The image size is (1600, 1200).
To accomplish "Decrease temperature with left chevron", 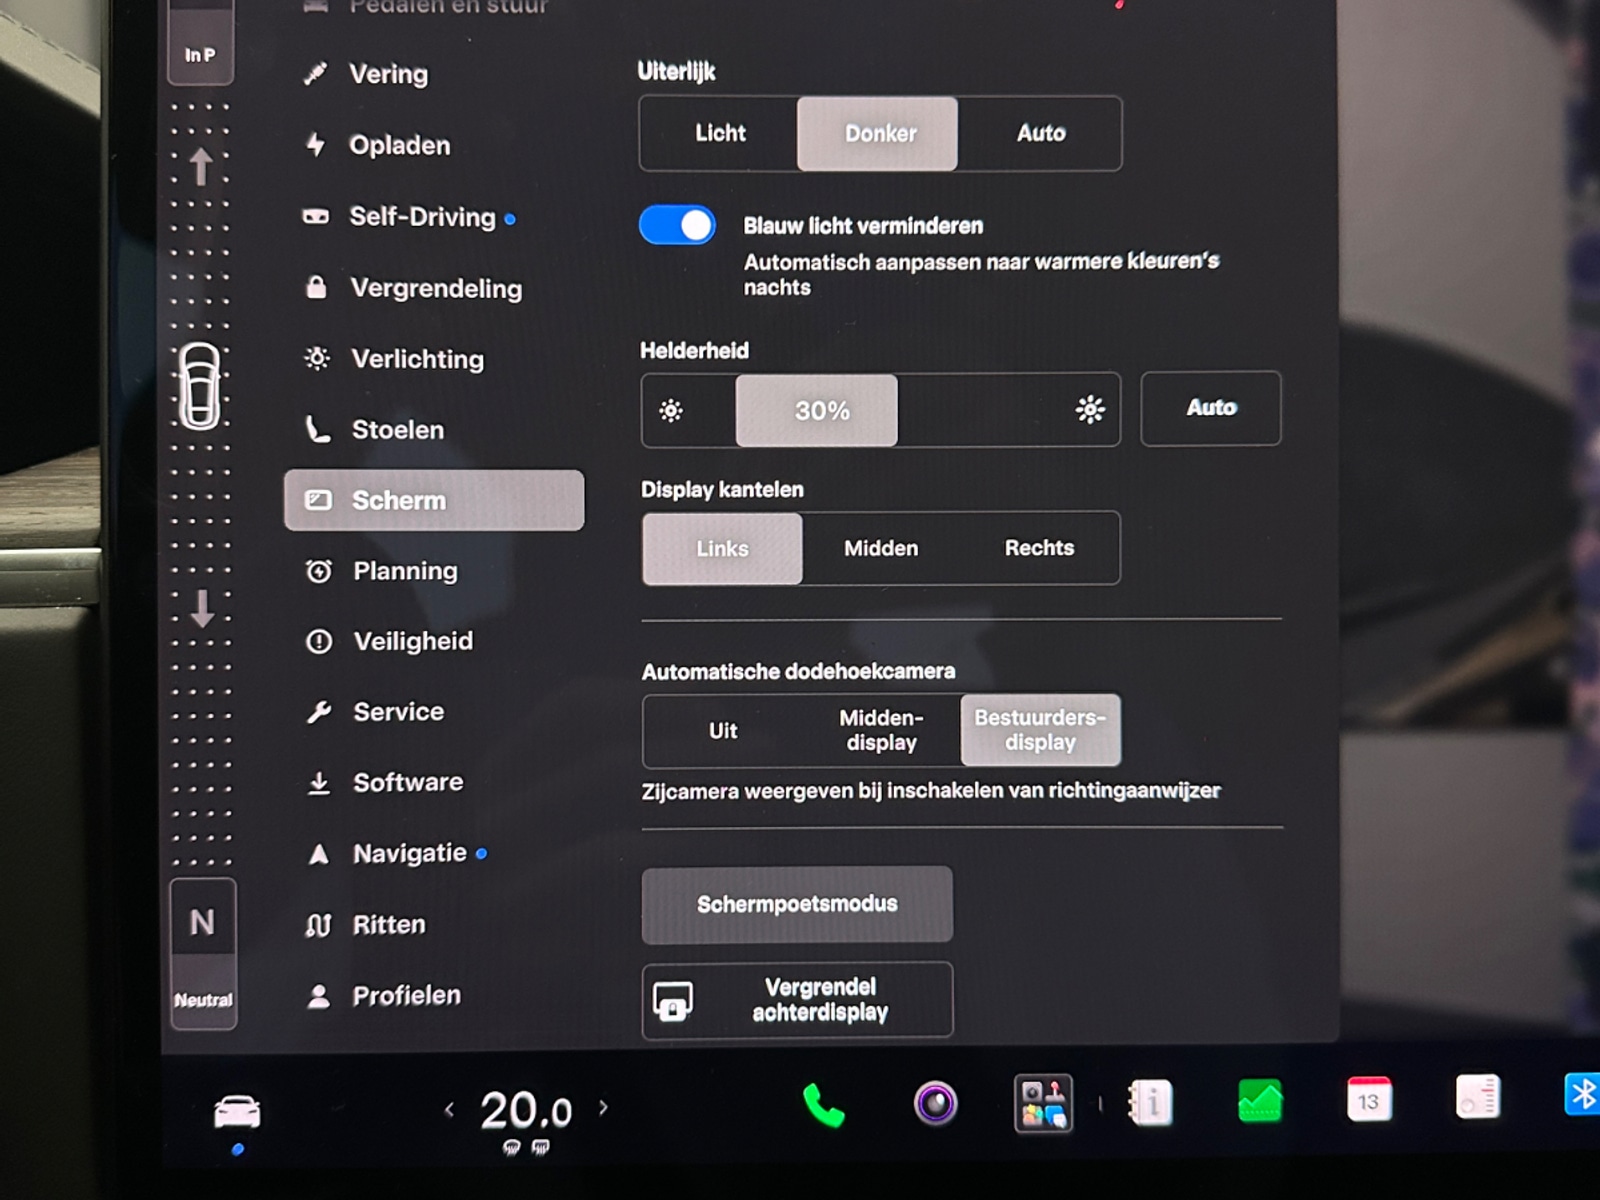I will coord(449,1109).
